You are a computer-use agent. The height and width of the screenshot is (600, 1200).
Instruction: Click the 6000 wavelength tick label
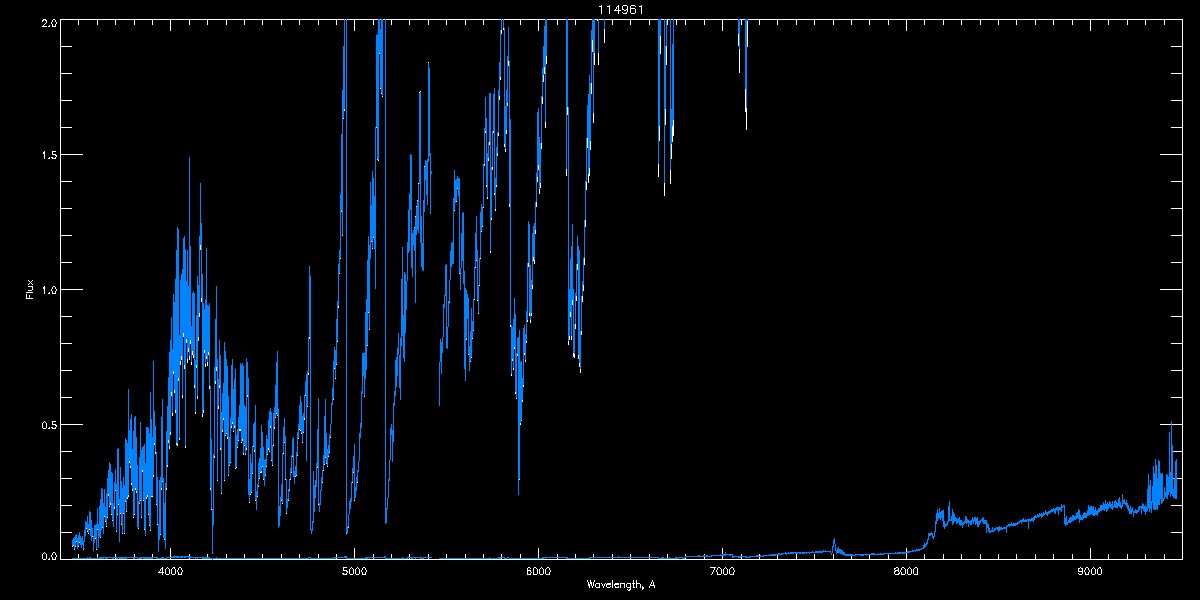coord(538,571)
